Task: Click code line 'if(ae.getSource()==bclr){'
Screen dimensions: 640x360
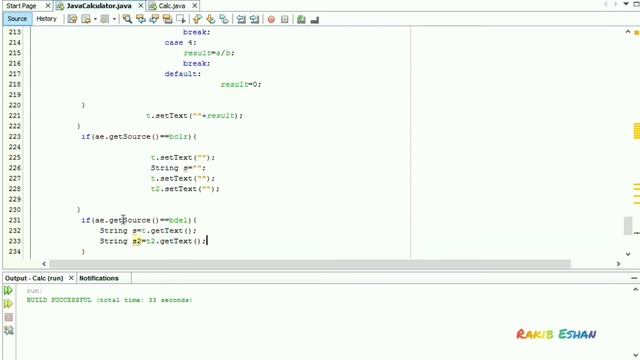Action: coord(139,137)
